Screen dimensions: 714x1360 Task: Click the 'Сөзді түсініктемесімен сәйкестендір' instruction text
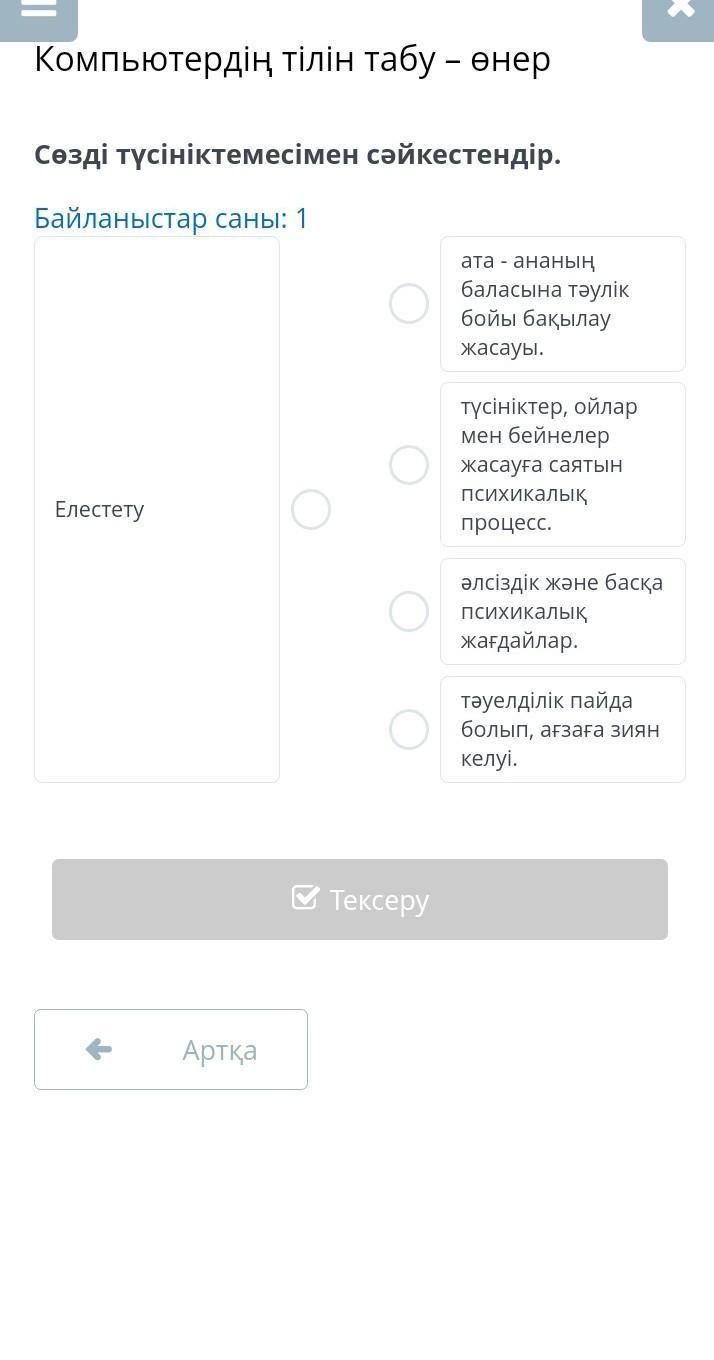[x=298, y=155]
